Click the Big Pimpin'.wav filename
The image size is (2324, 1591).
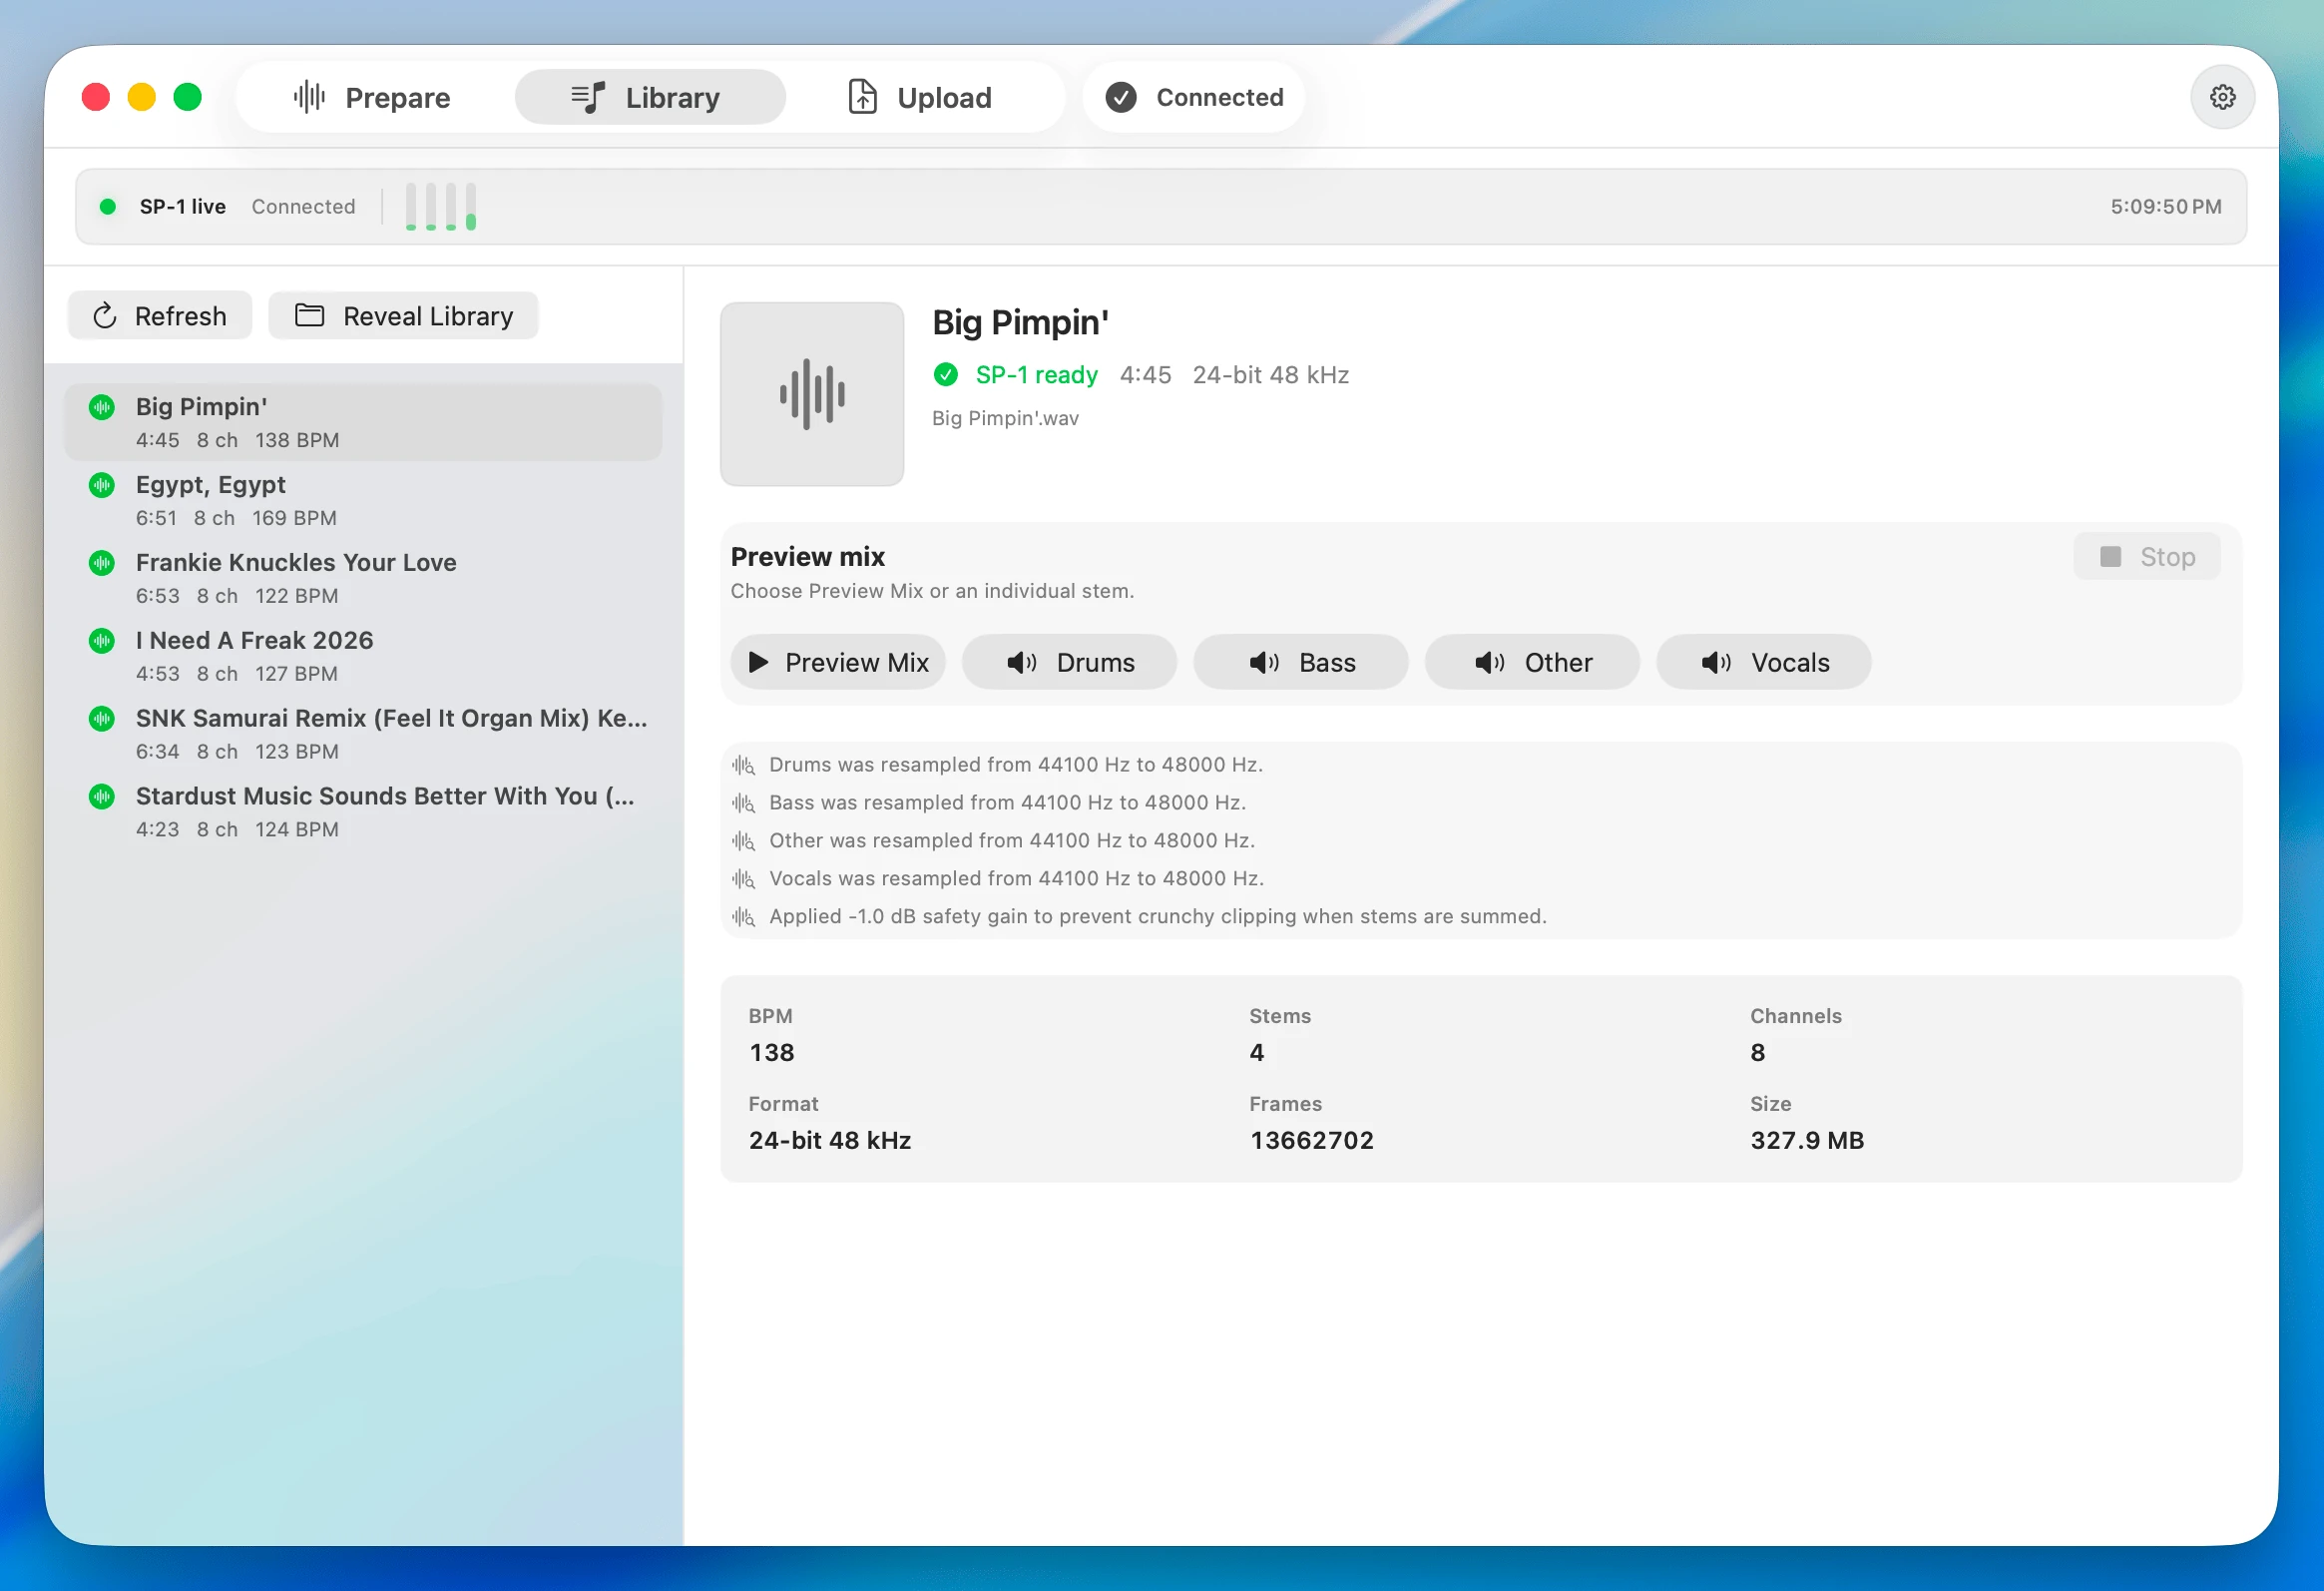click(1005, 418)
